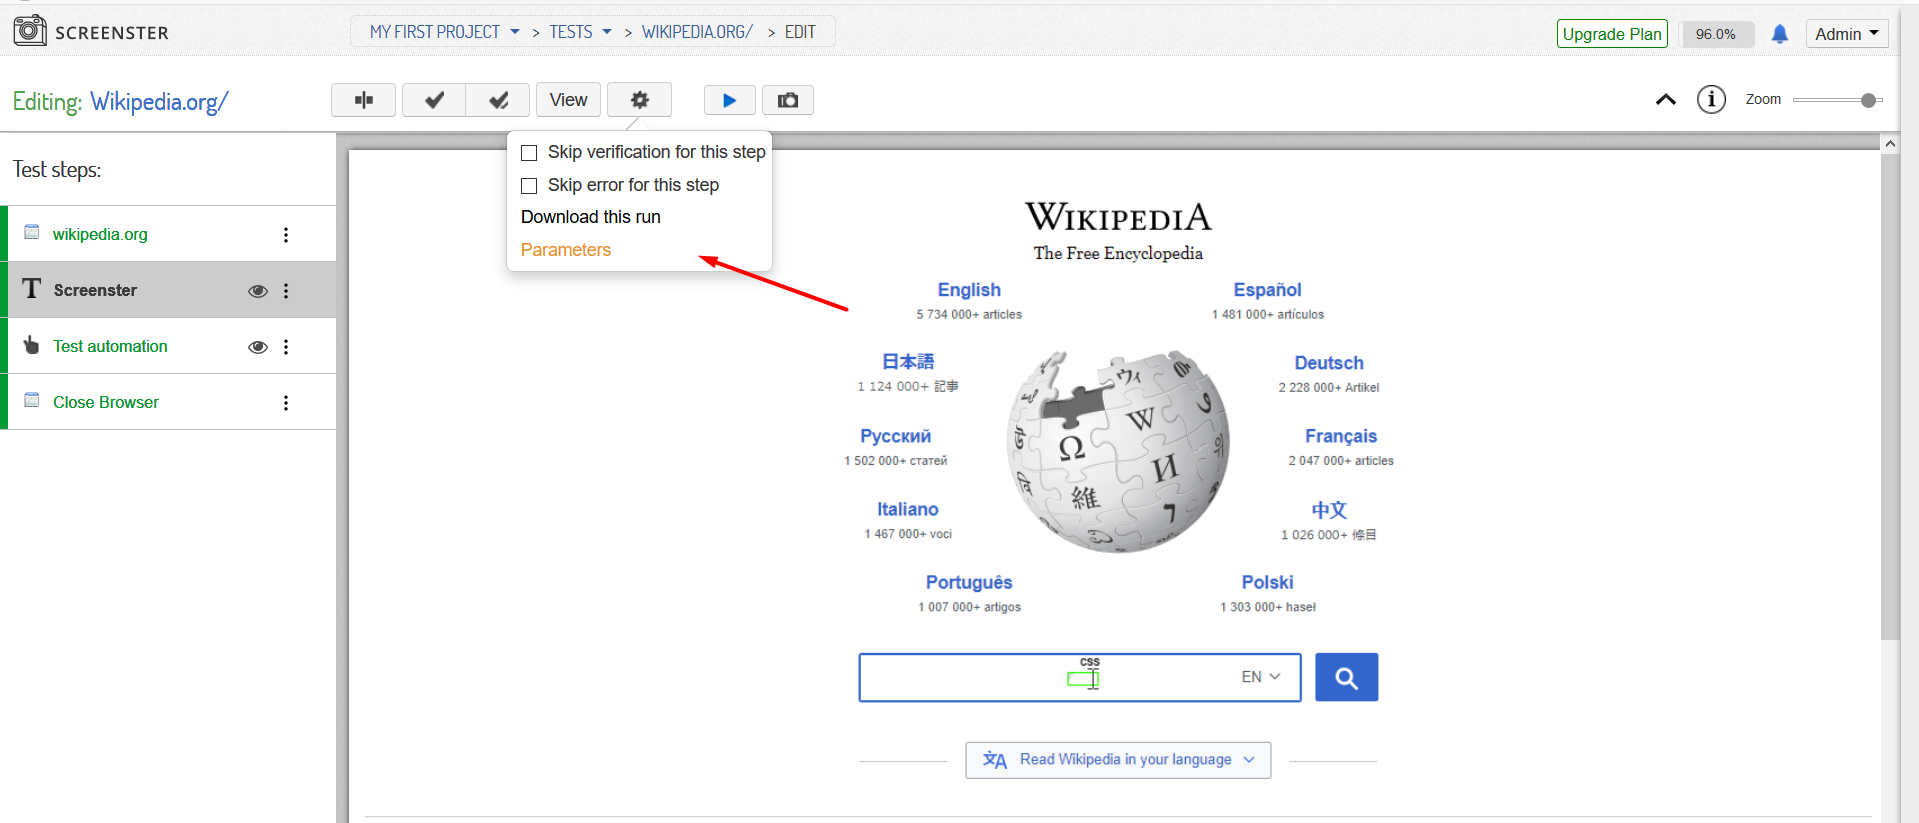Run the test with play button
Image resolution: width=1919 pixels, height=823 pixels.
pos(729,100)
